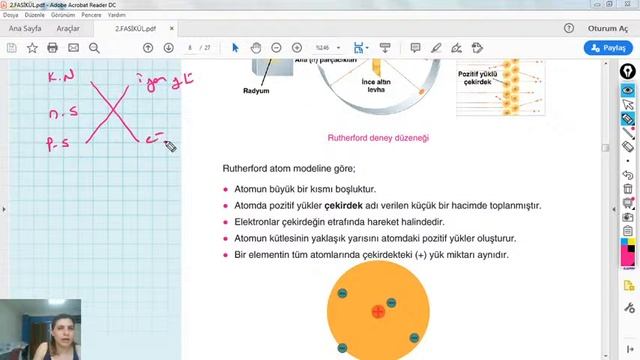Toggle the eye visibility icon

pos(628,90)
